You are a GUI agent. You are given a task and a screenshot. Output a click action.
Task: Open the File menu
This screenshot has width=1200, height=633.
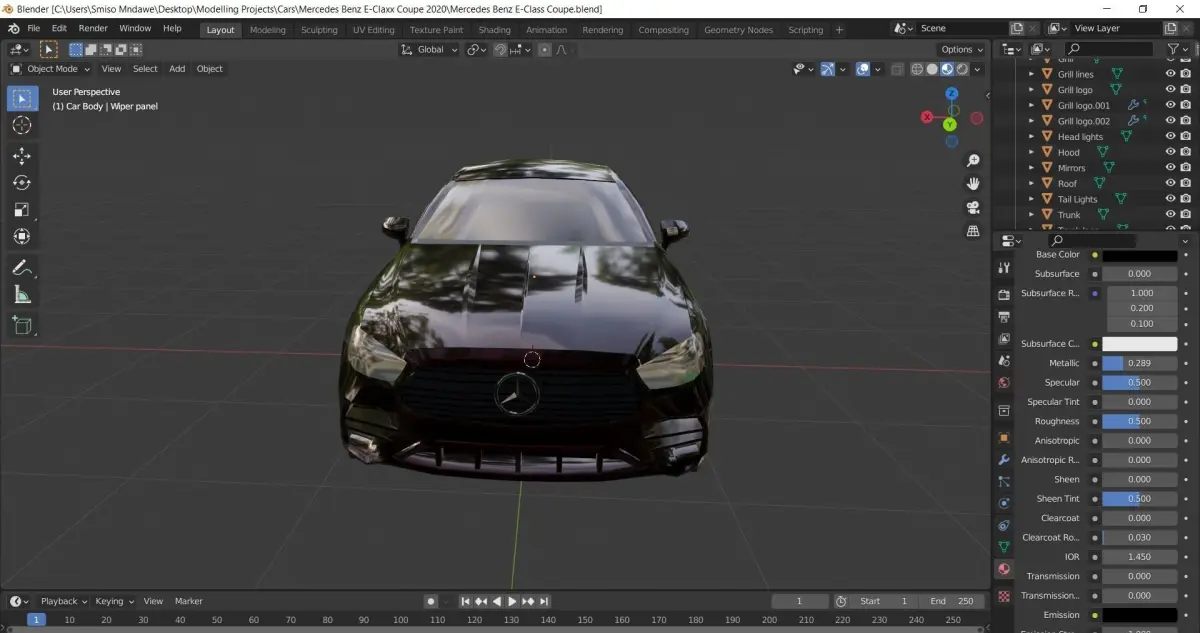[x=34, y=29]
